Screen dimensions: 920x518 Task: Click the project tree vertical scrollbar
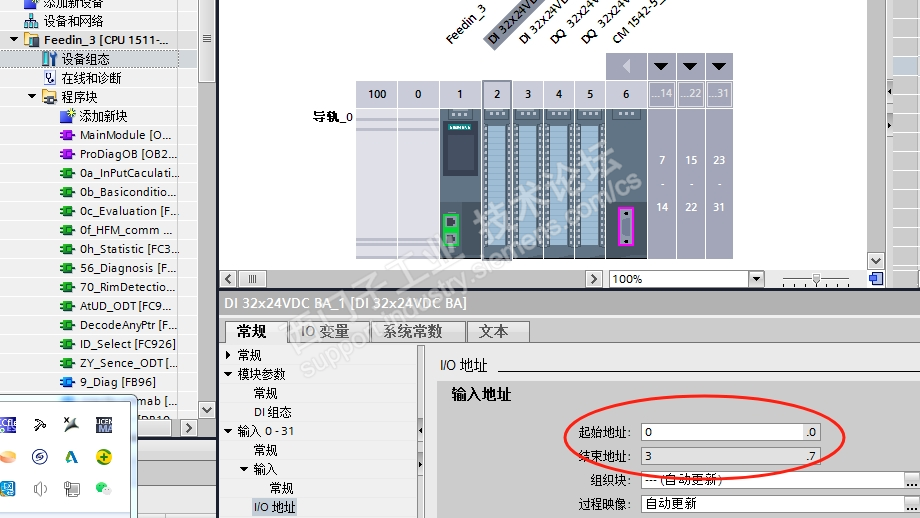point(207,41)
